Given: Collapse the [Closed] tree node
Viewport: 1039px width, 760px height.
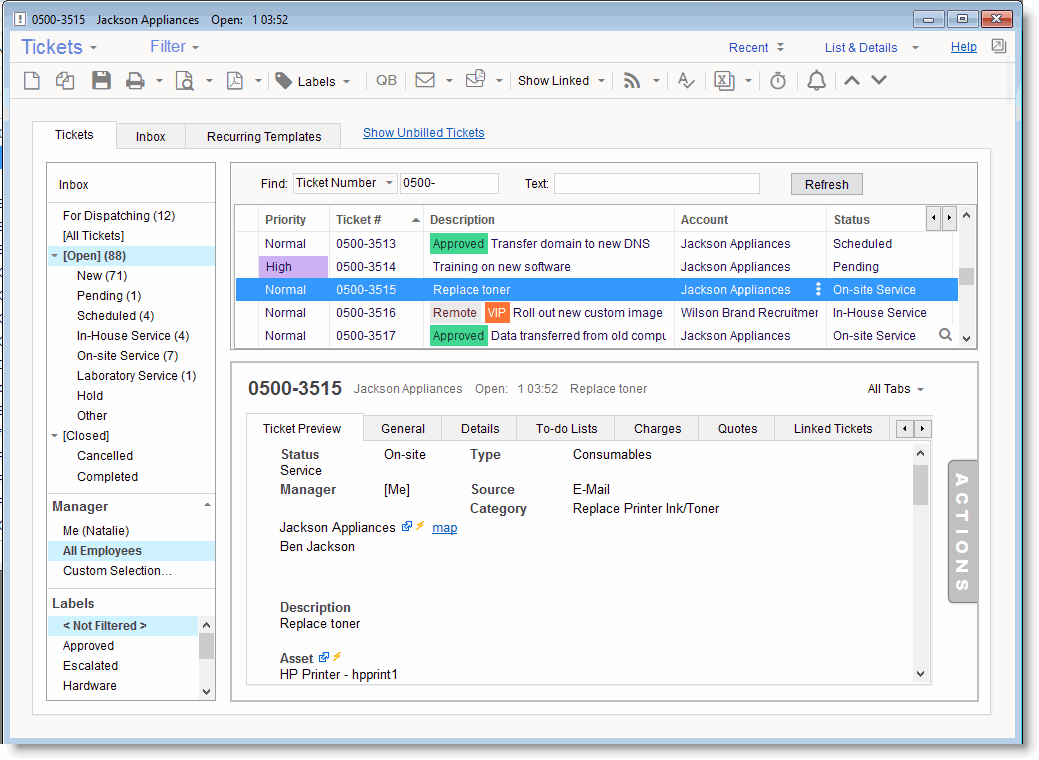Looking at the screenshot, I should [x=54, y=436].
